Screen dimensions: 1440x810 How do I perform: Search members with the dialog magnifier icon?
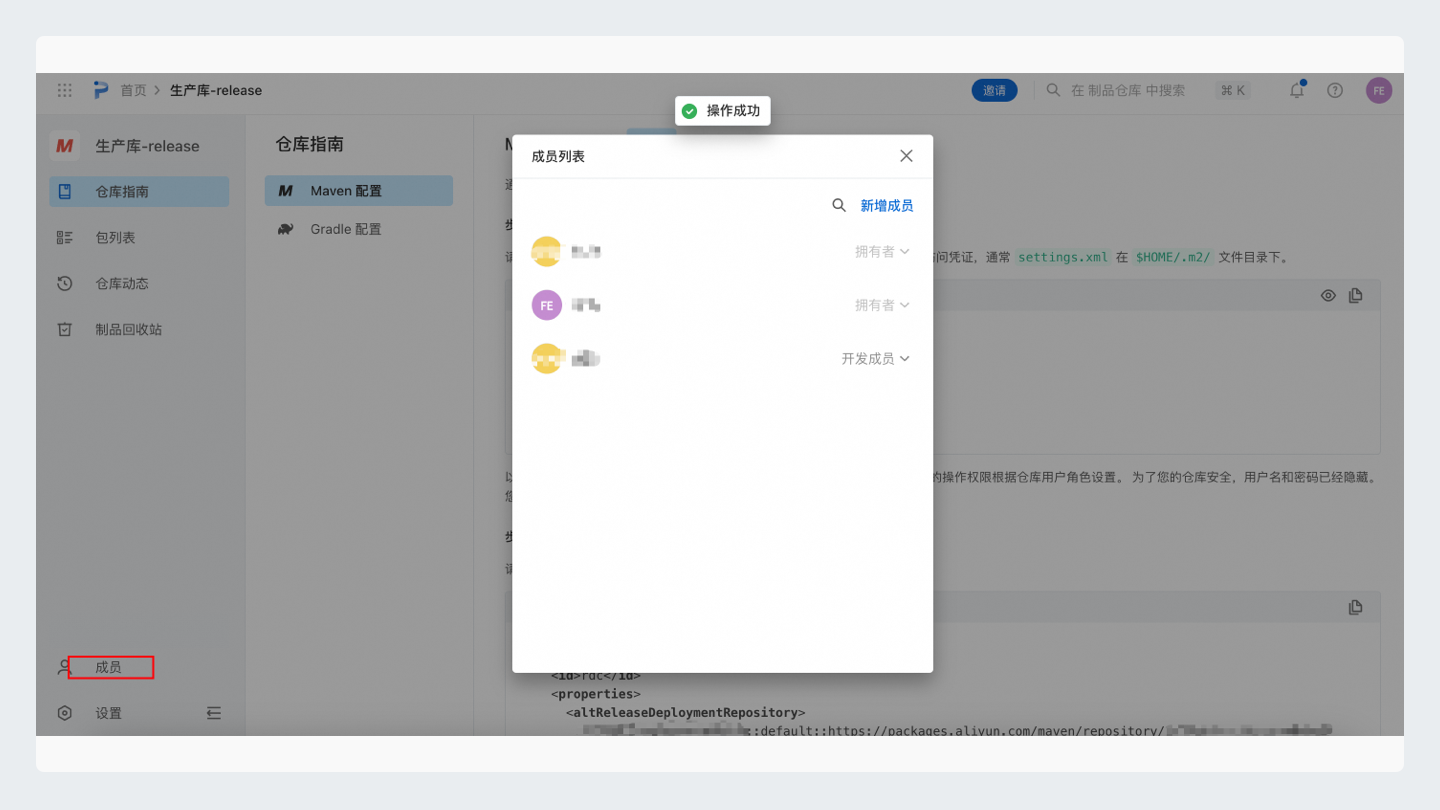point(839,205)
